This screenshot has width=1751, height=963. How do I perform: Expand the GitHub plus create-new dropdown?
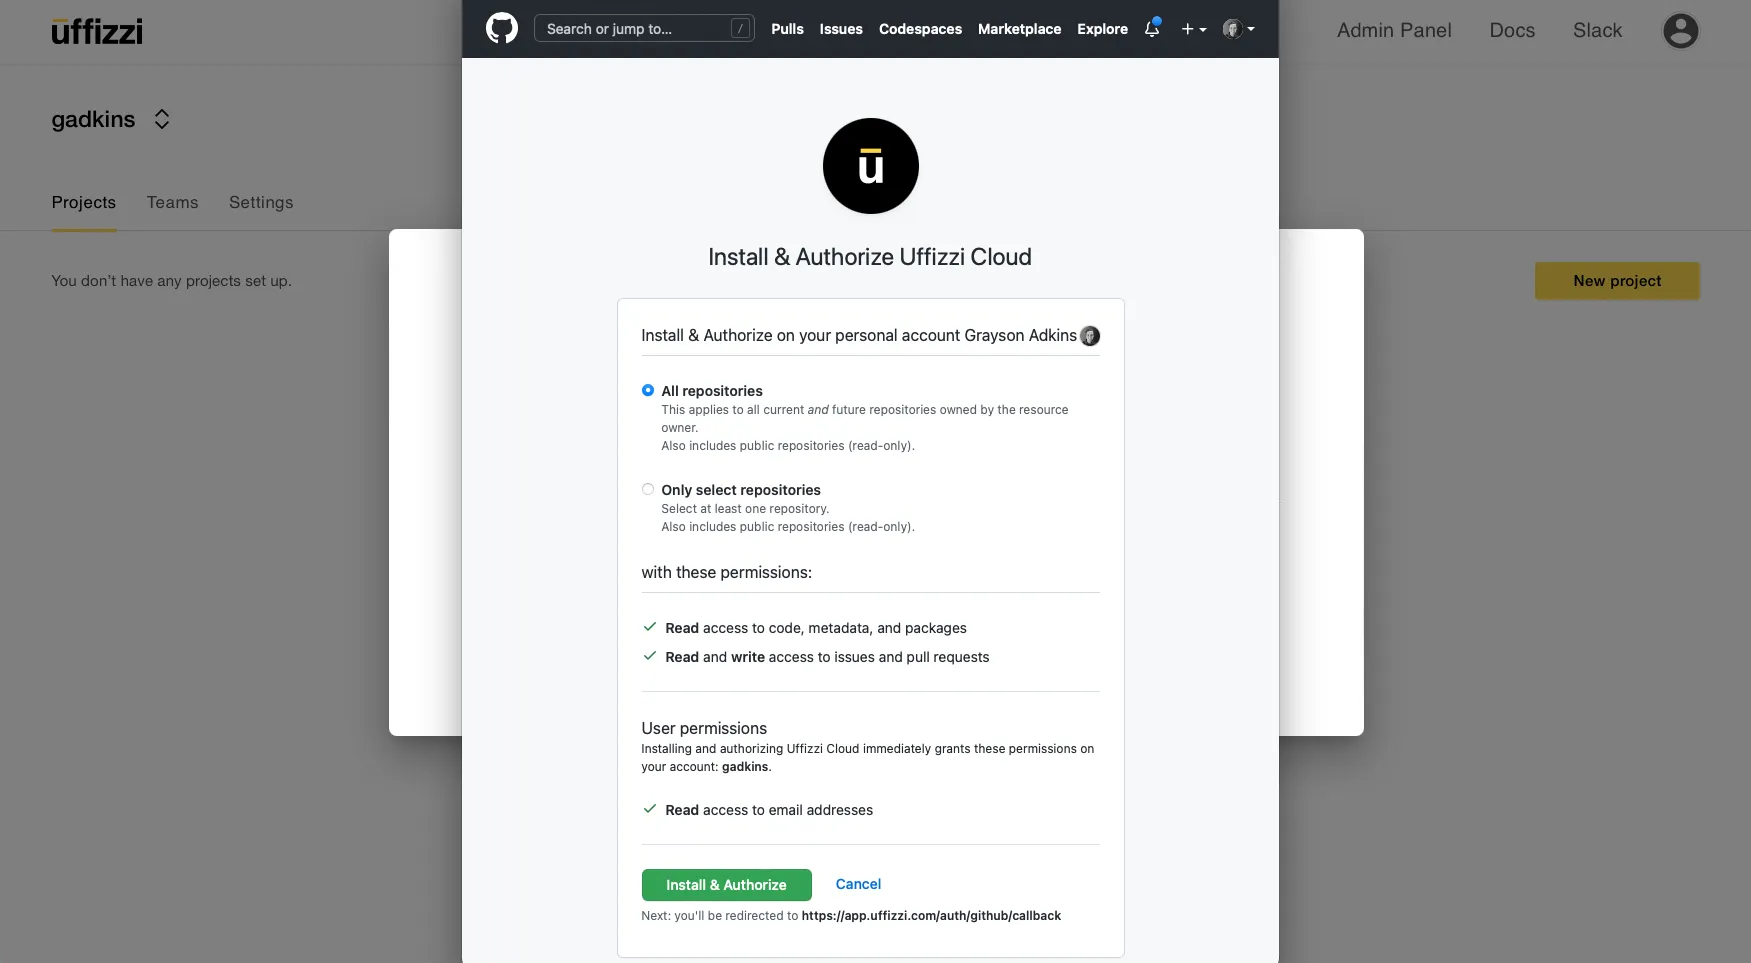click(x=1193, y=29)
